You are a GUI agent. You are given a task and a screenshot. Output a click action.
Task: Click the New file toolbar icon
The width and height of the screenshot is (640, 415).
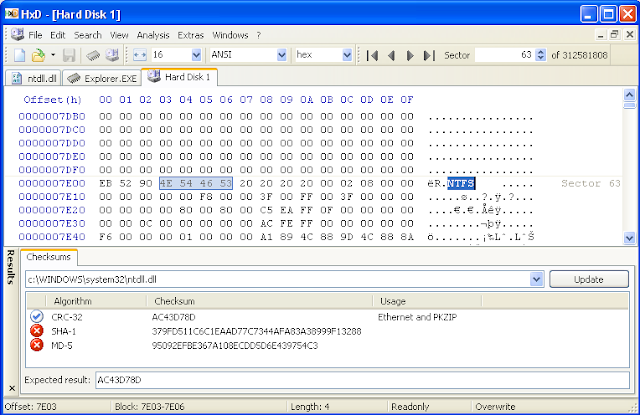click(x=19, y=55)
